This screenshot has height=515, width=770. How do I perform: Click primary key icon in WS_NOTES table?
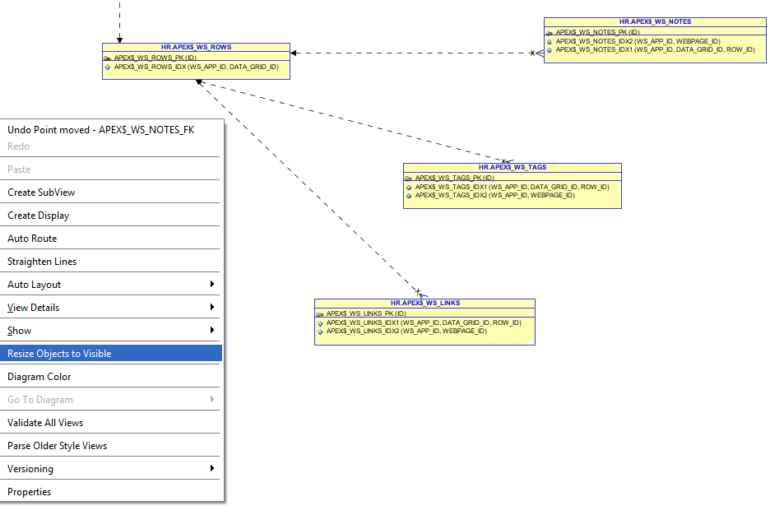tap(549, 33)
